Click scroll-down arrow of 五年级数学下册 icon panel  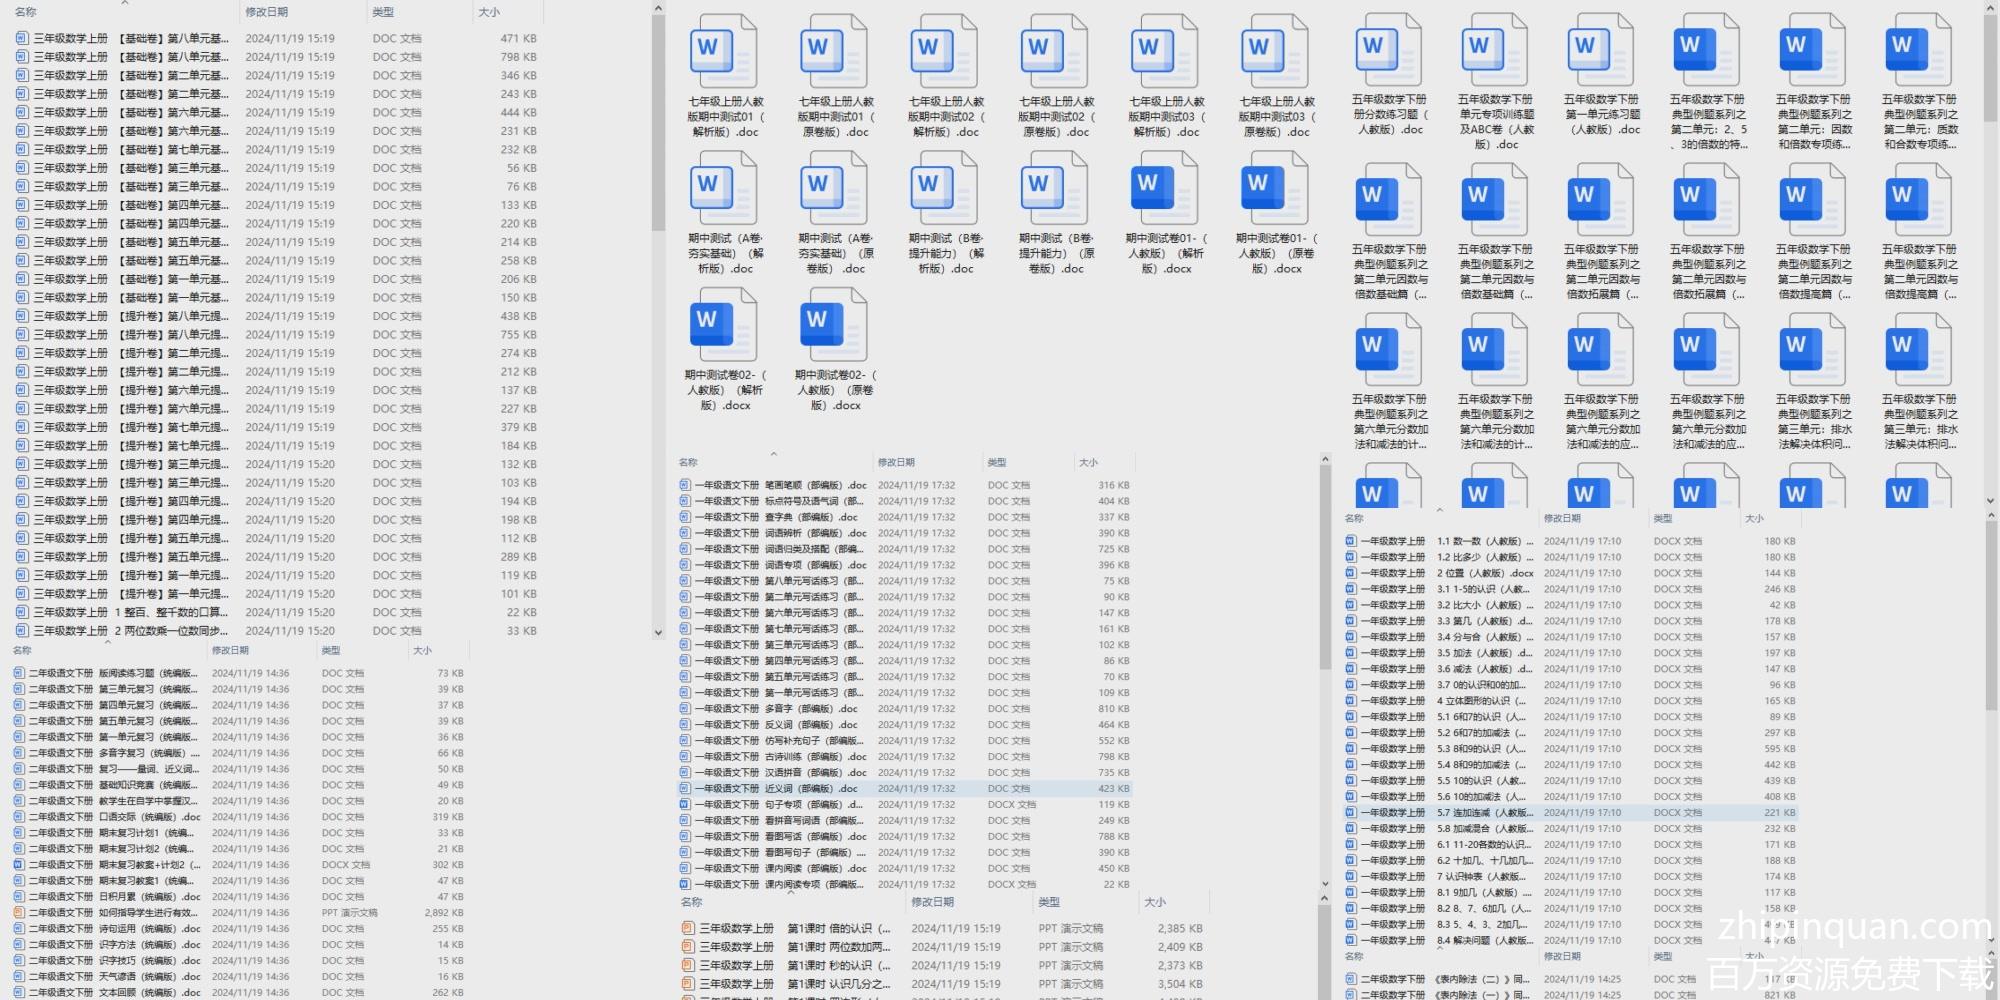click(x=1990, y=501)
